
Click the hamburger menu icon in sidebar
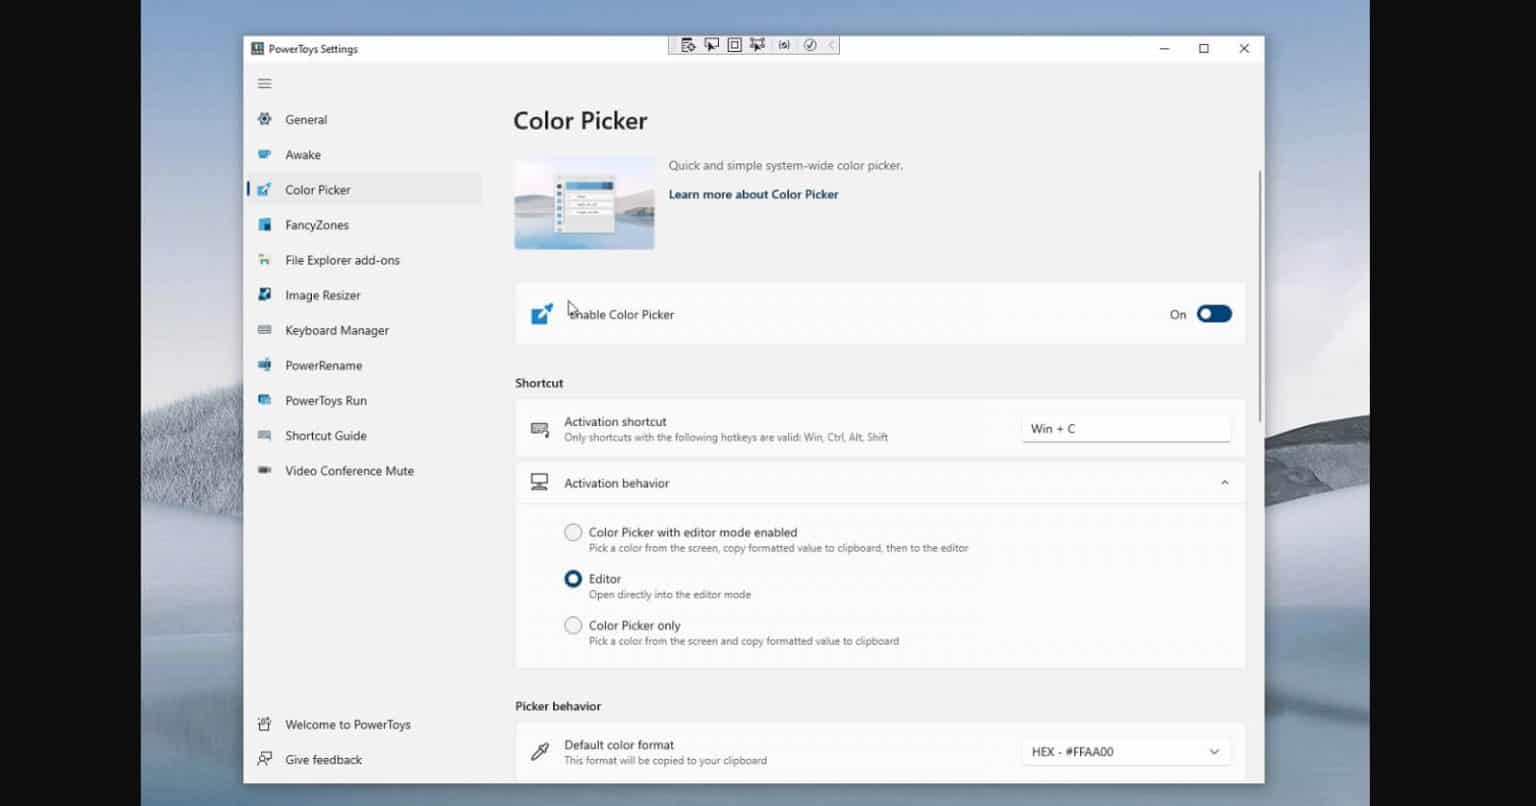[264, 84]
